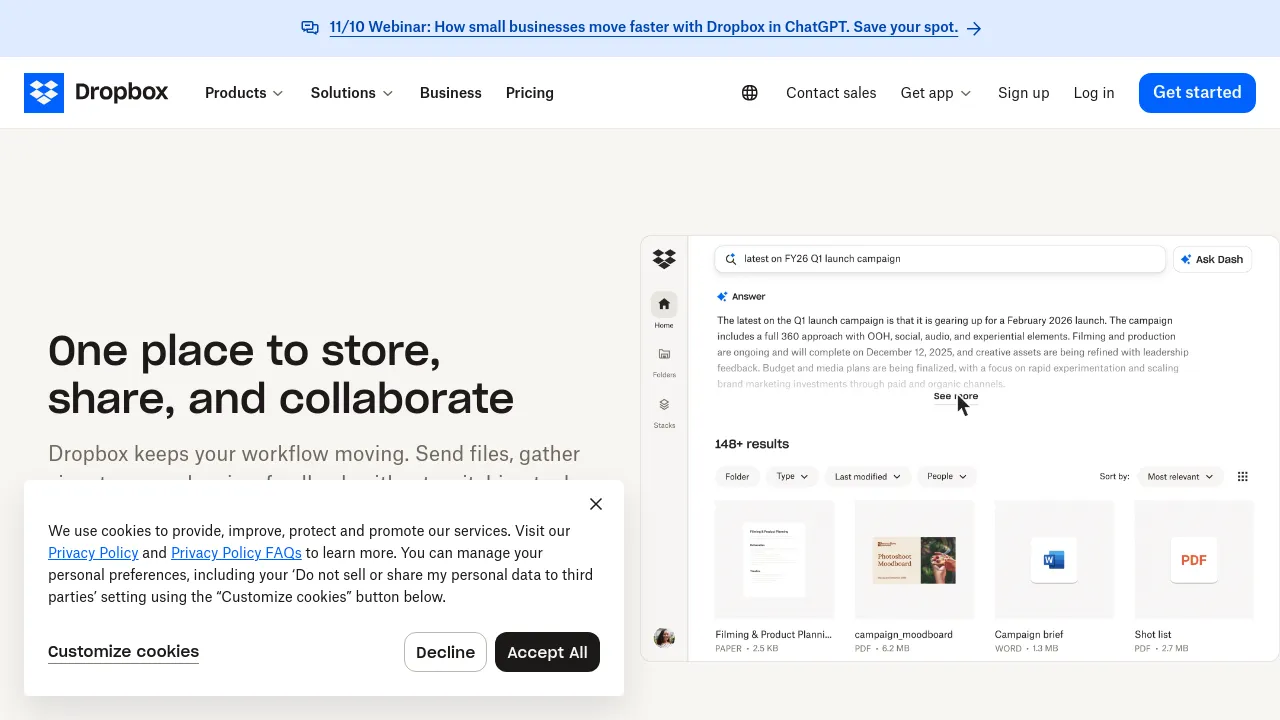This screenshot has width=1280, height=720.
Task: Go to the Business page
Action: tap(451, 93)
